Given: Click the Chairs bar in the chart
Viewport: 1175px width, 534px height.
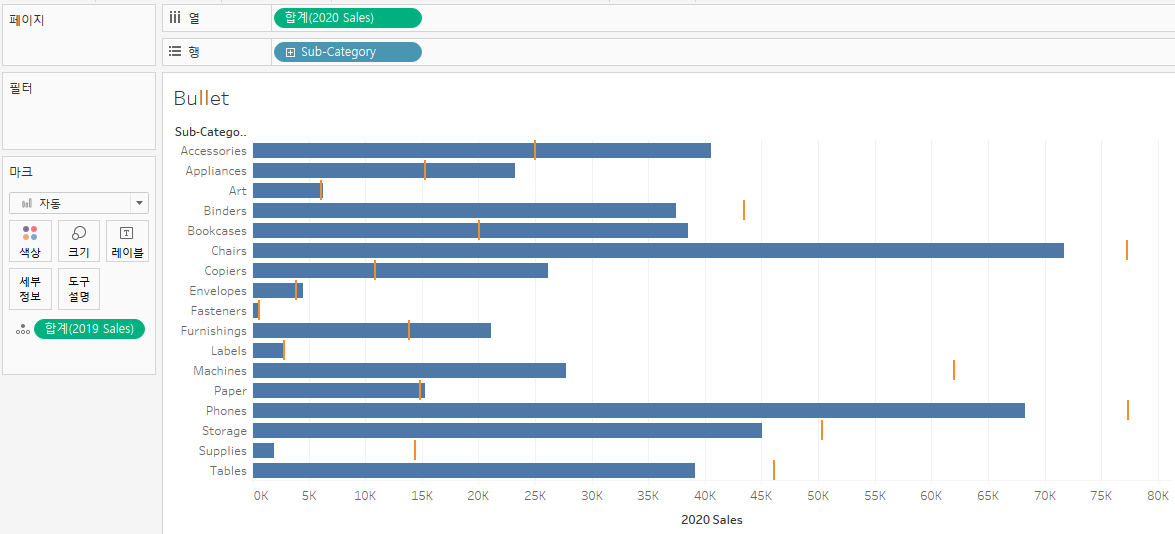Looking at the screenshot, I should click(x=658, y=250).
